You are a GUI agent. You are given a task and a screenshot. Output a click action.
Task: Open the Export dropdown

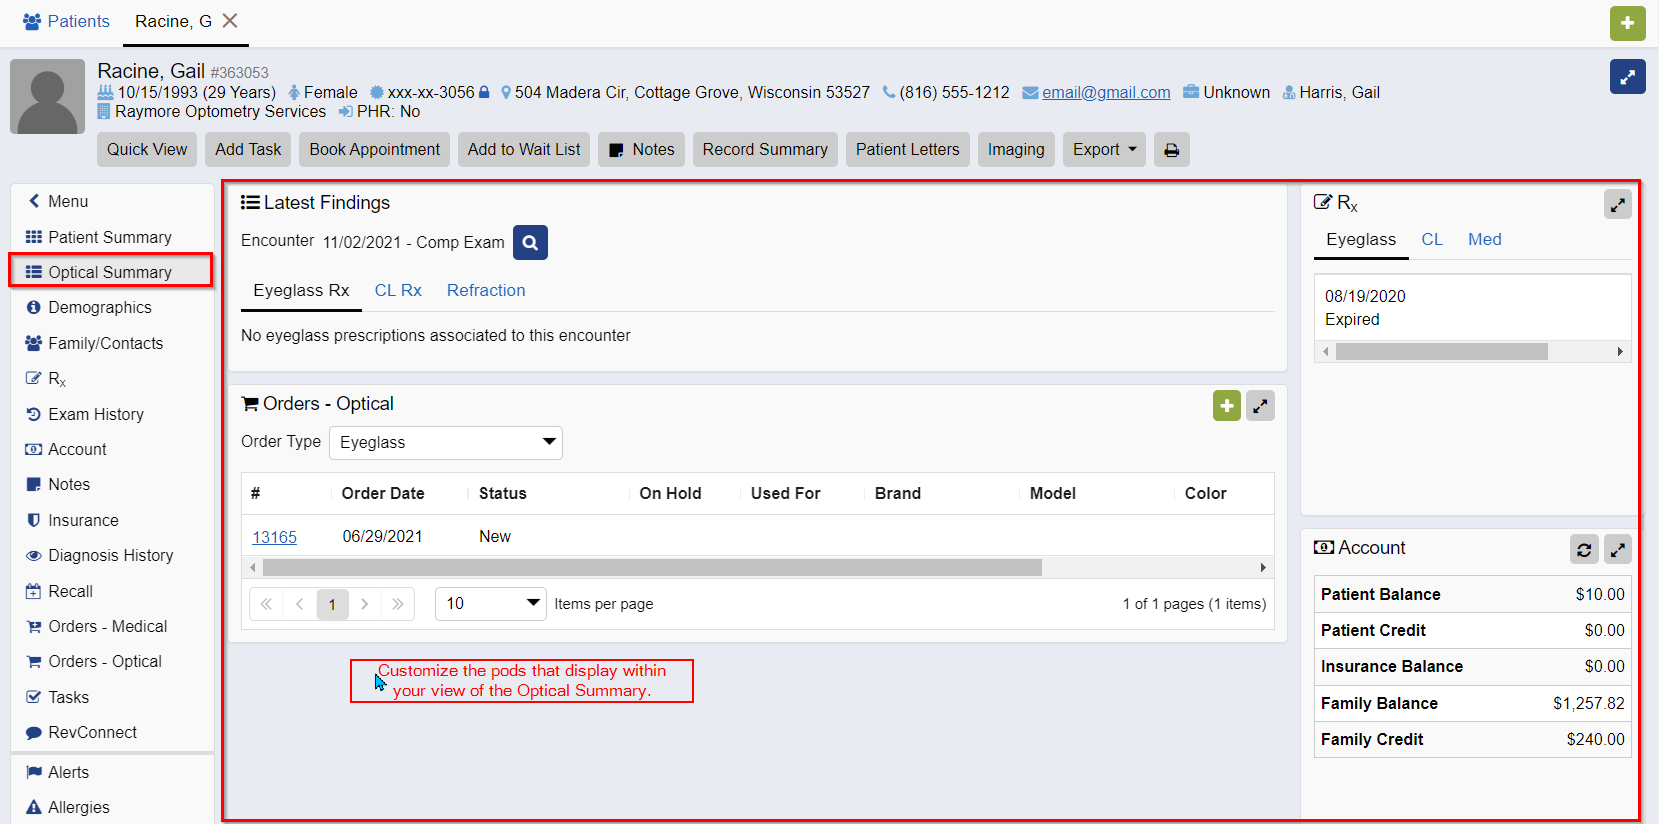click(x=1104, y=150)
